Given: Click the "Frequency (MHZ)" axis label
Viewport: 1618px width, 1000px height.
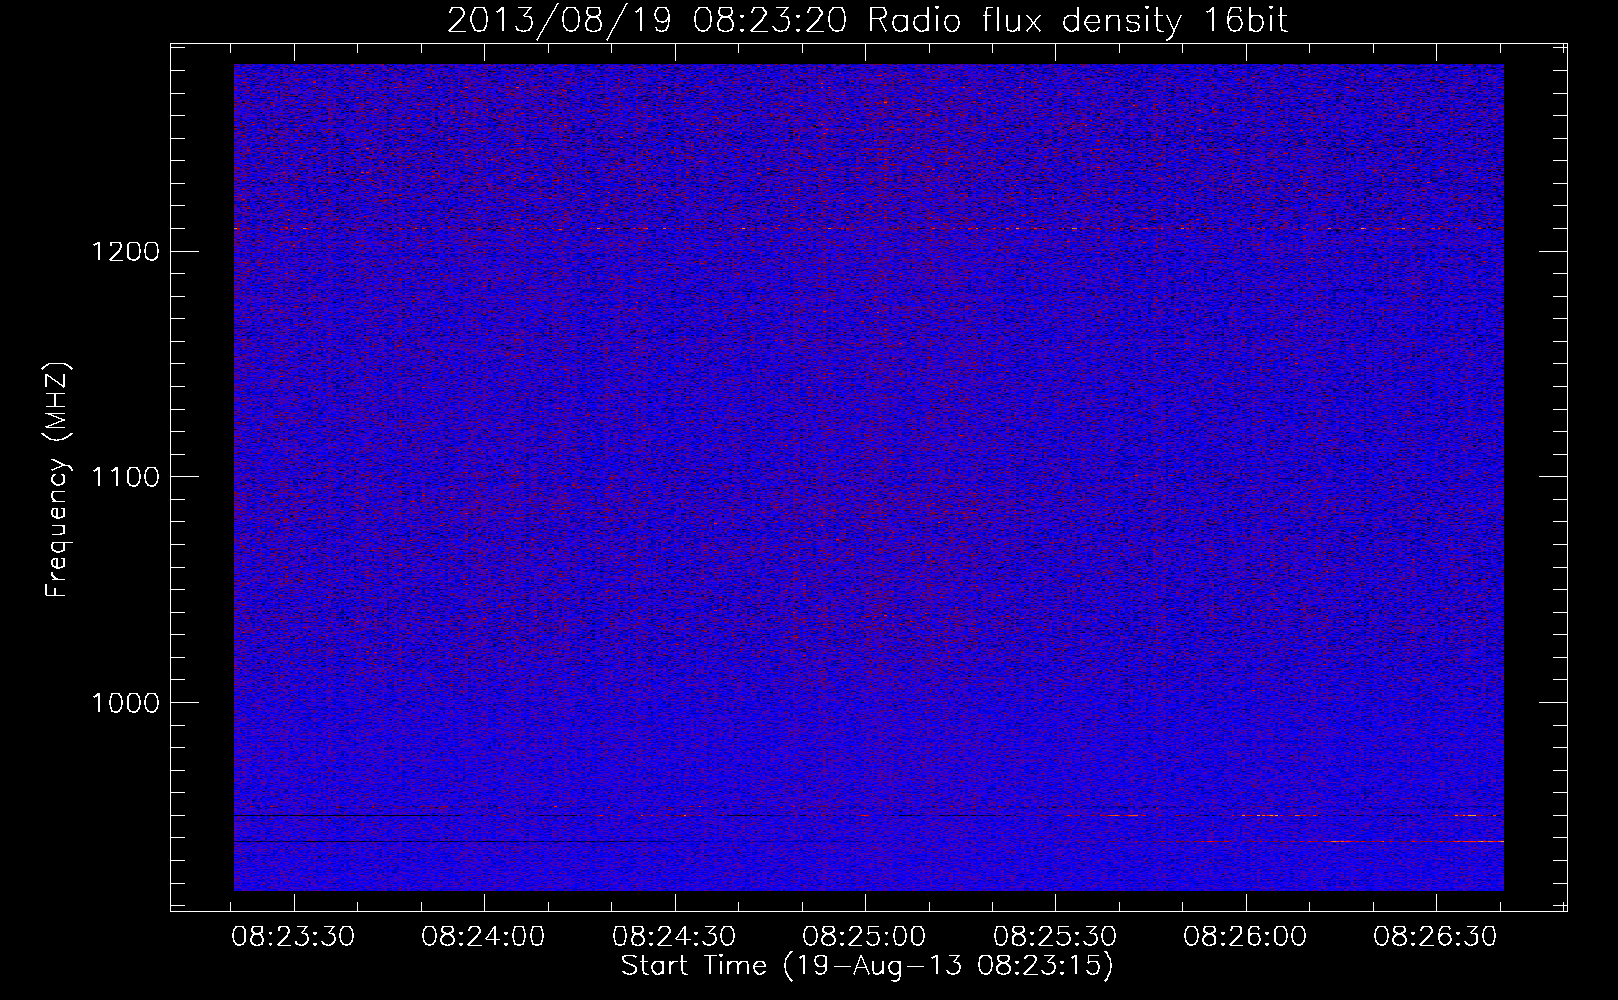Looking at the screenshot, I should [x=58, y=480].
